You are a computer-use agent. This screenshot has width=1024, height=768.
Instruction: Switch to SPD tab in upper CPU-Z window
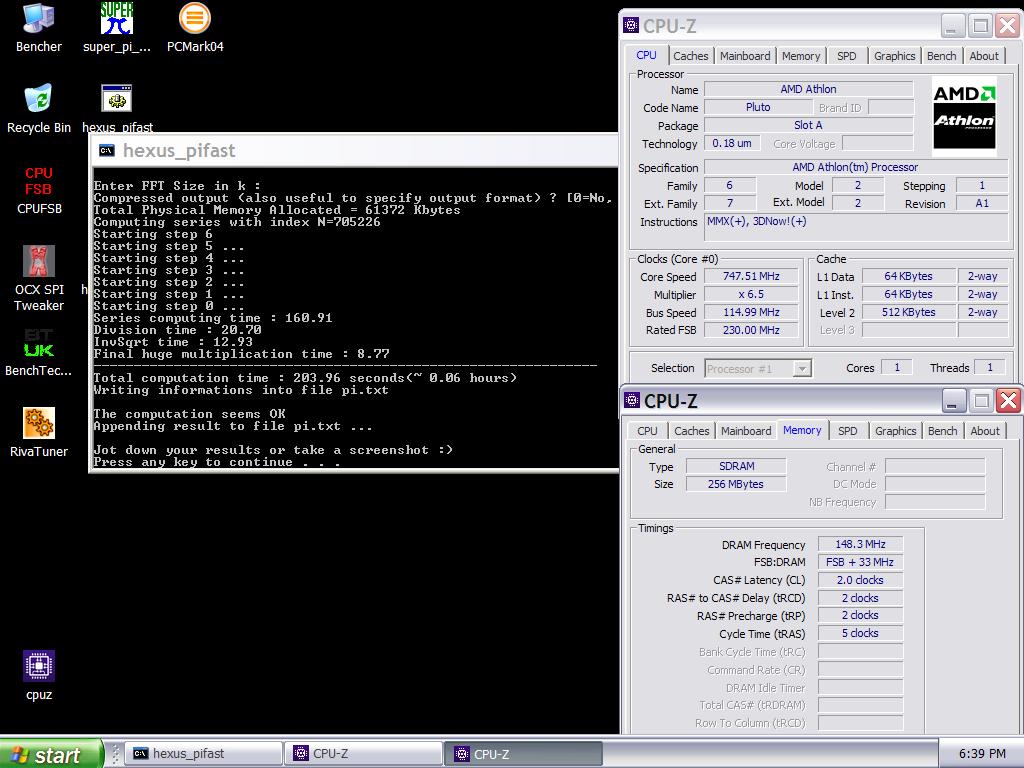click(846, 56)
